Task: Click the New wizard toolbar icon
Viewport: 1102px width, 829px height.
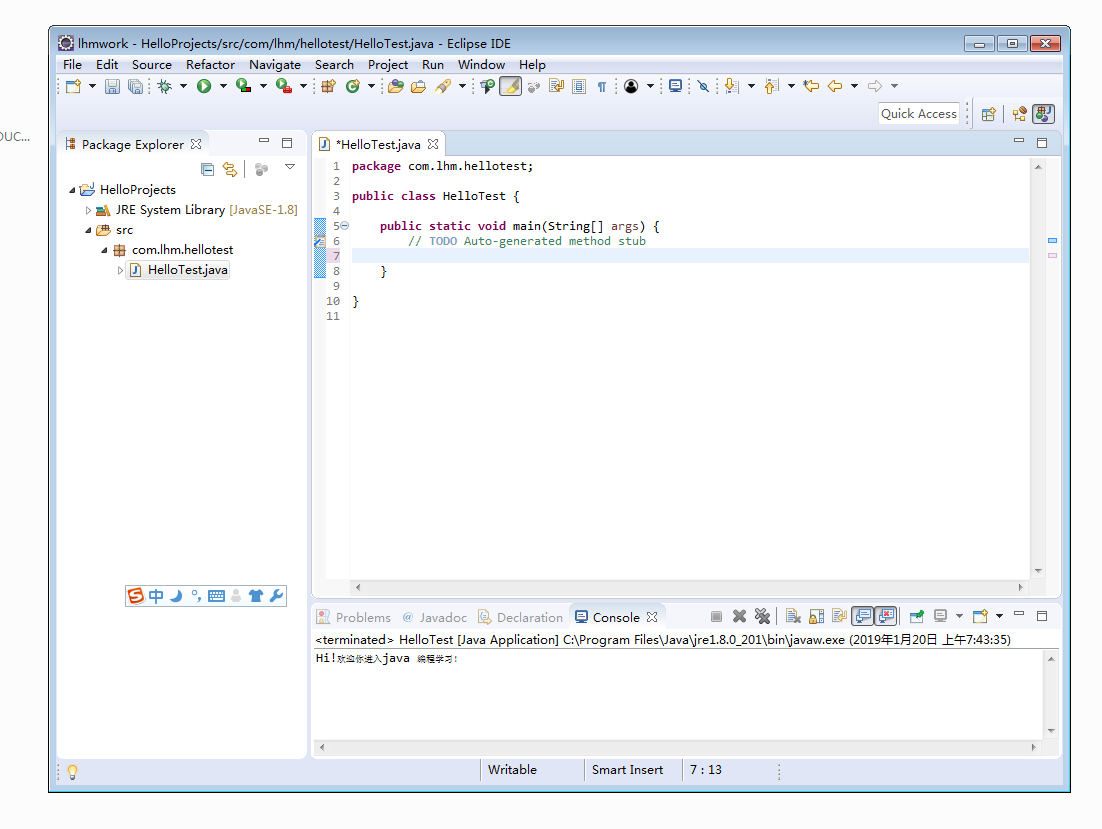Action: [x=73, y=86]
